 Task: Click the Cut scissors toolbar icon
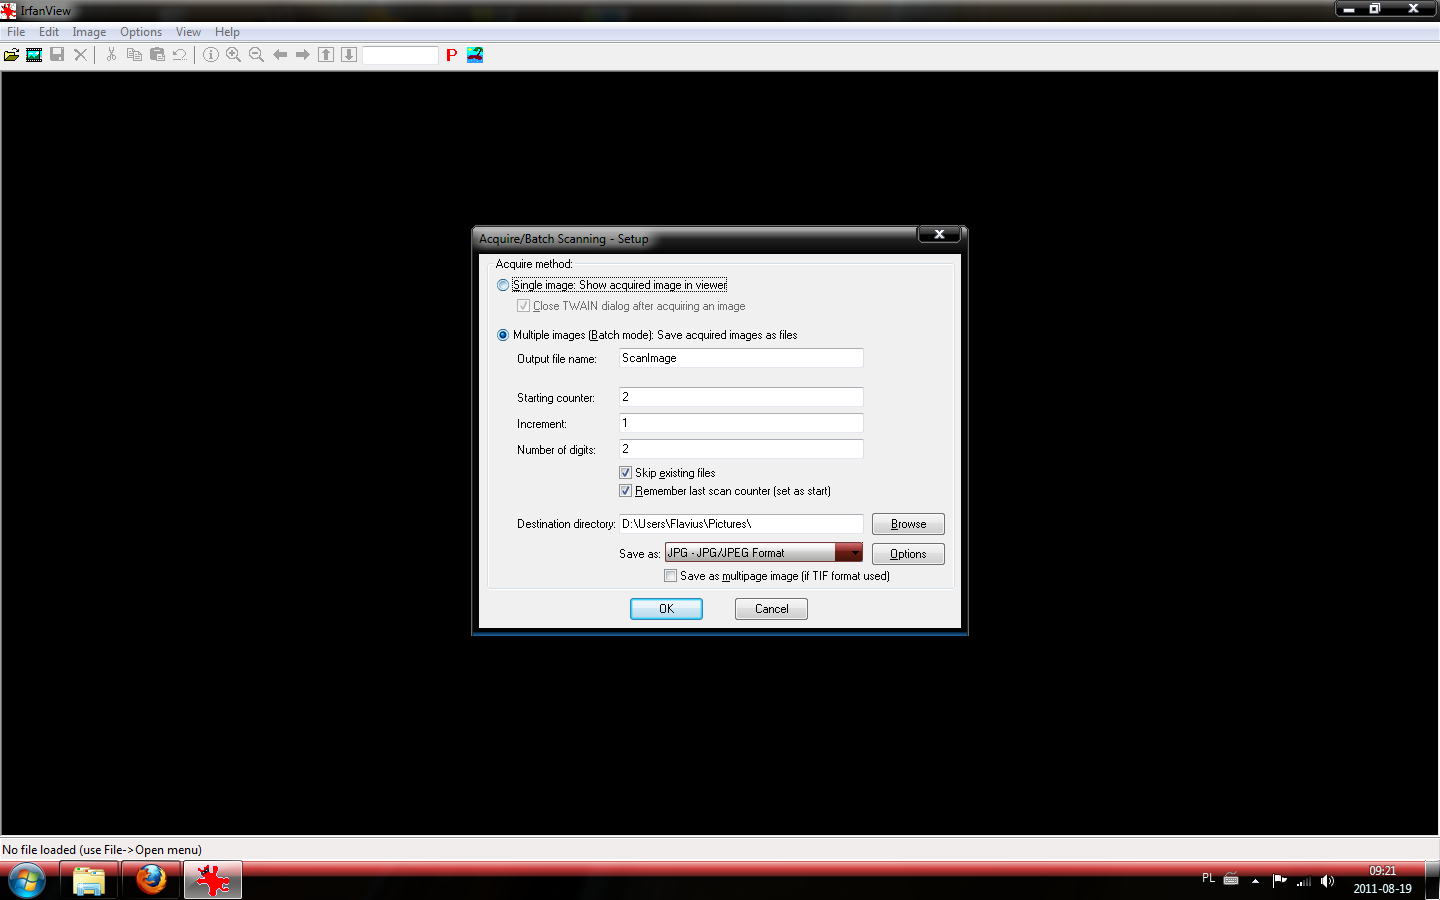(x=111, y=55)
